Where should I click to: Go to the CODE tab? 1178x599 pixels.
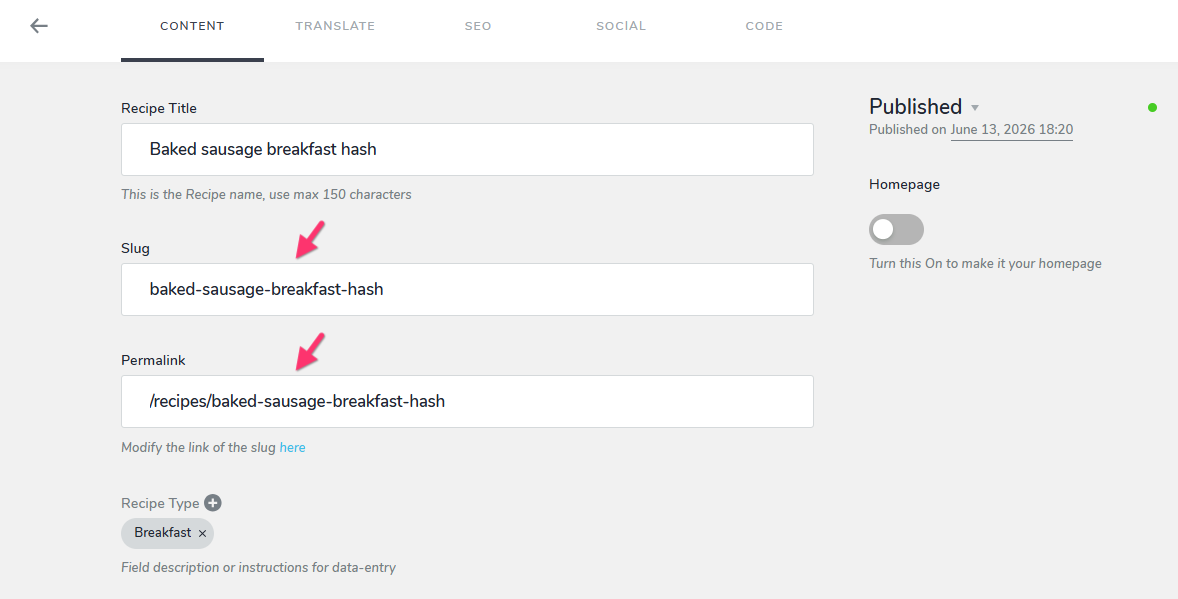click(x=764, y=26)
